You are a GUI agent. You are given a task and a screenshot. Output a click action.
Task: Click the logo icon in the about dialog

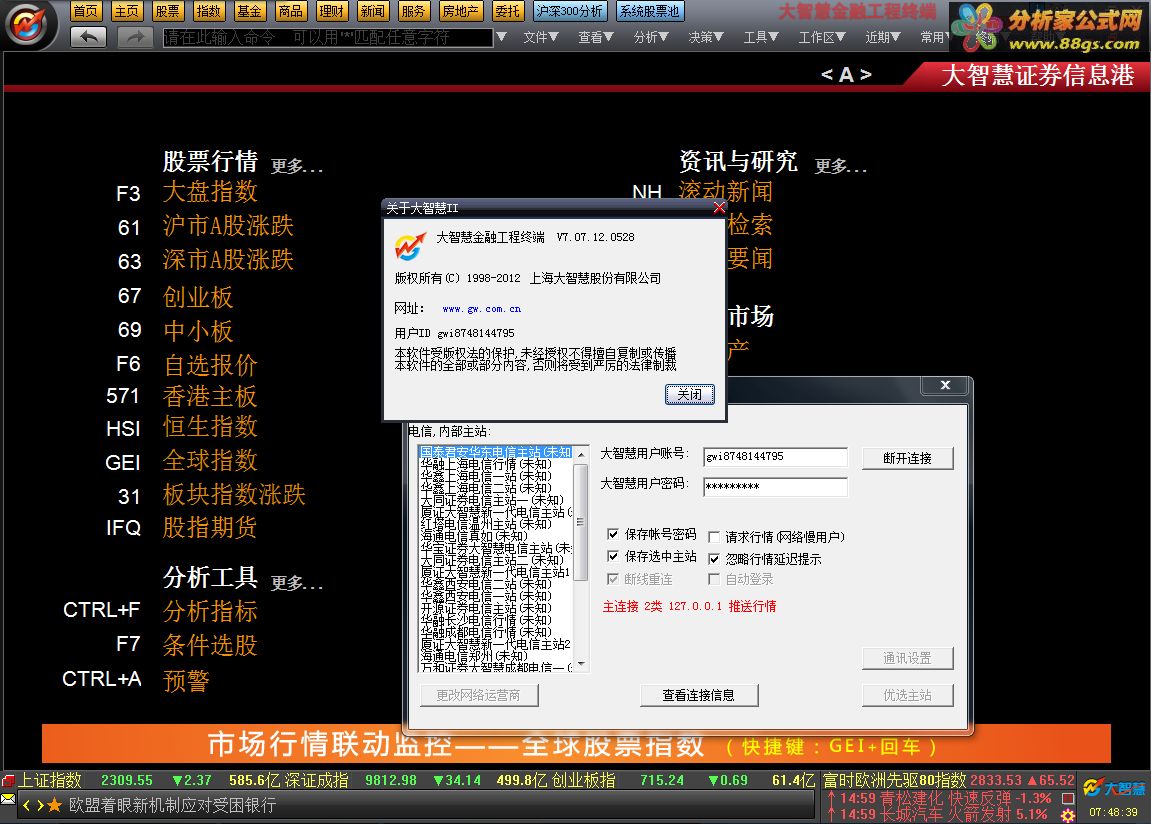[x=410, y=247]
